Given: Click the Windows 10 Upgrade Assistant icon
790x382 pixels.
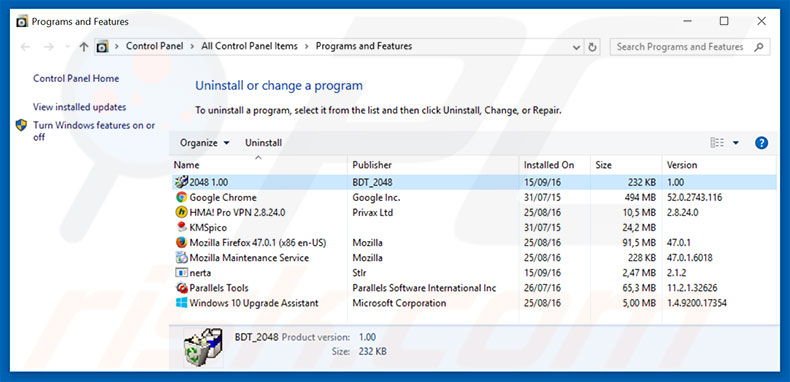Looking at the screenshot, I should pos(181,303).
